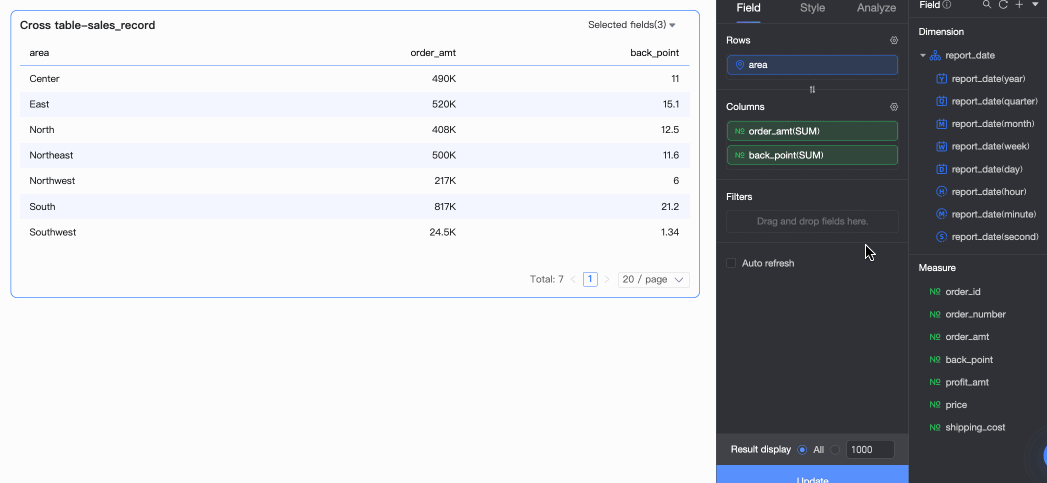
Task: Select the report_date(year) calendar icon
Action: click(941, 79)
